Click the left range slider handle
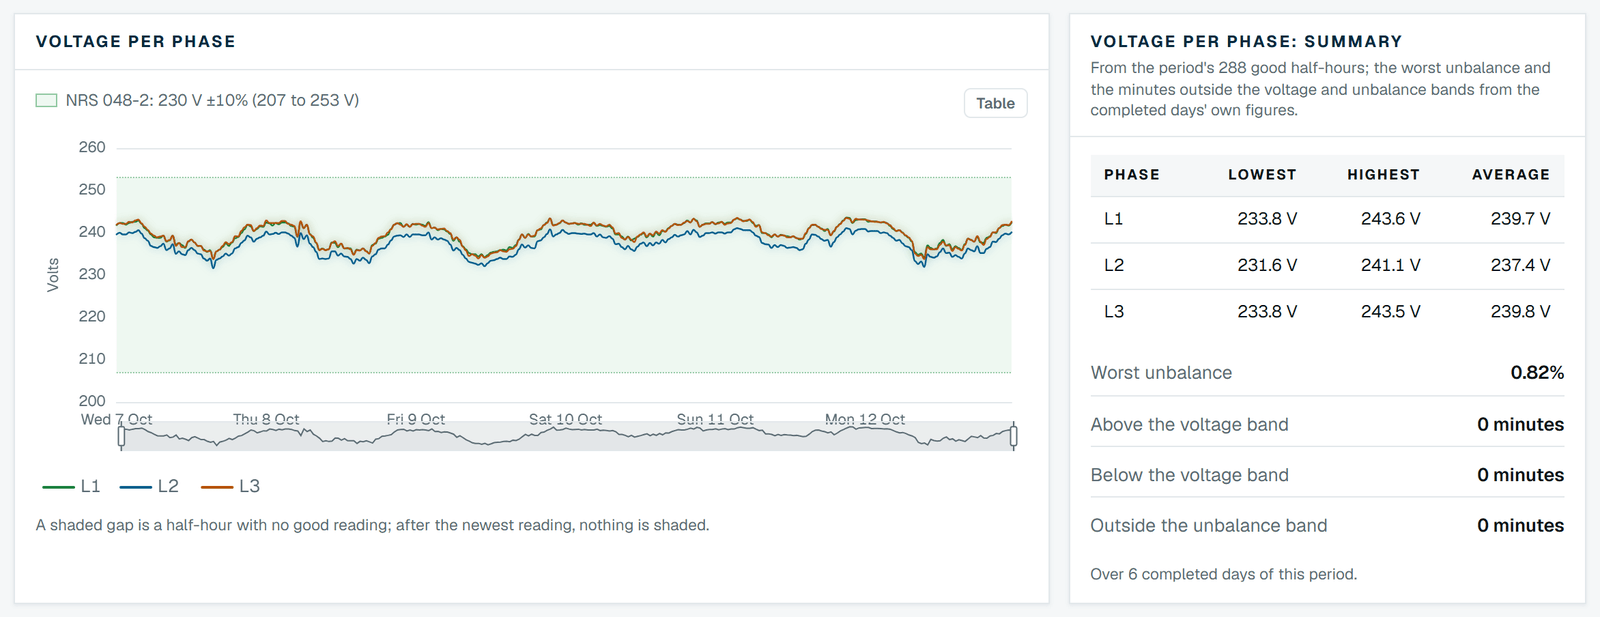 click(x=121, y=436)
